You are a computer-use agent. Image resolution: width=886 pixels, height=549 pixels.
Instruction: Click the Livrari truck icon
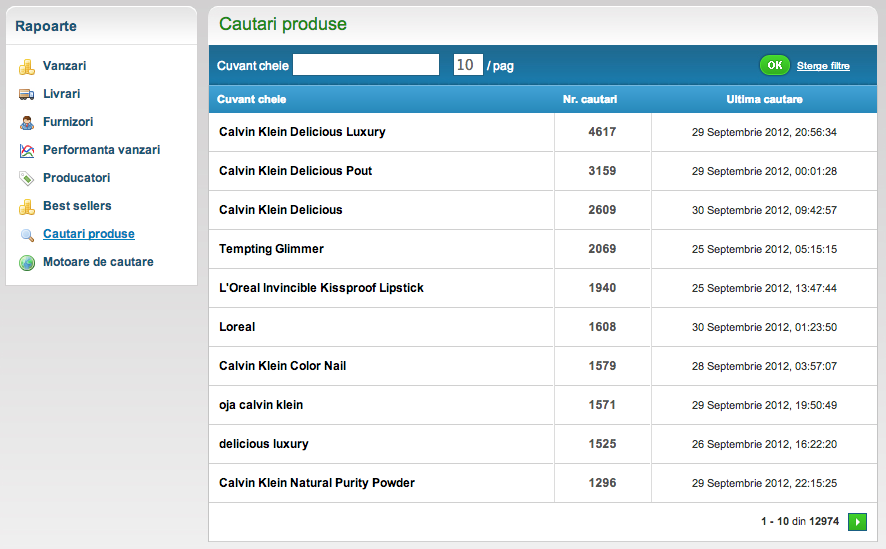point(27,94)
